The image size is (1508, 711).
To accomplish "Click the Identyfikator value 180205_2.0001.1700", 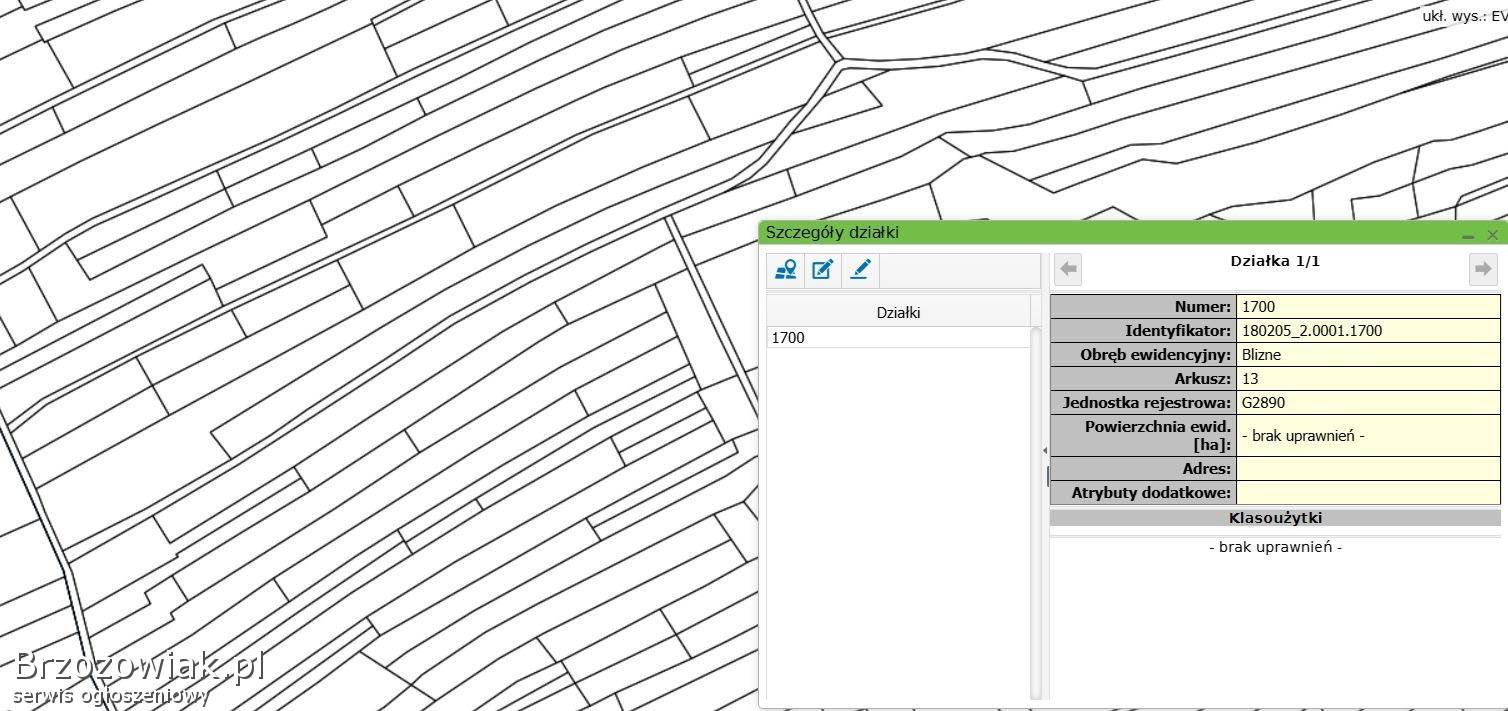I will (x=1367, y=331).
